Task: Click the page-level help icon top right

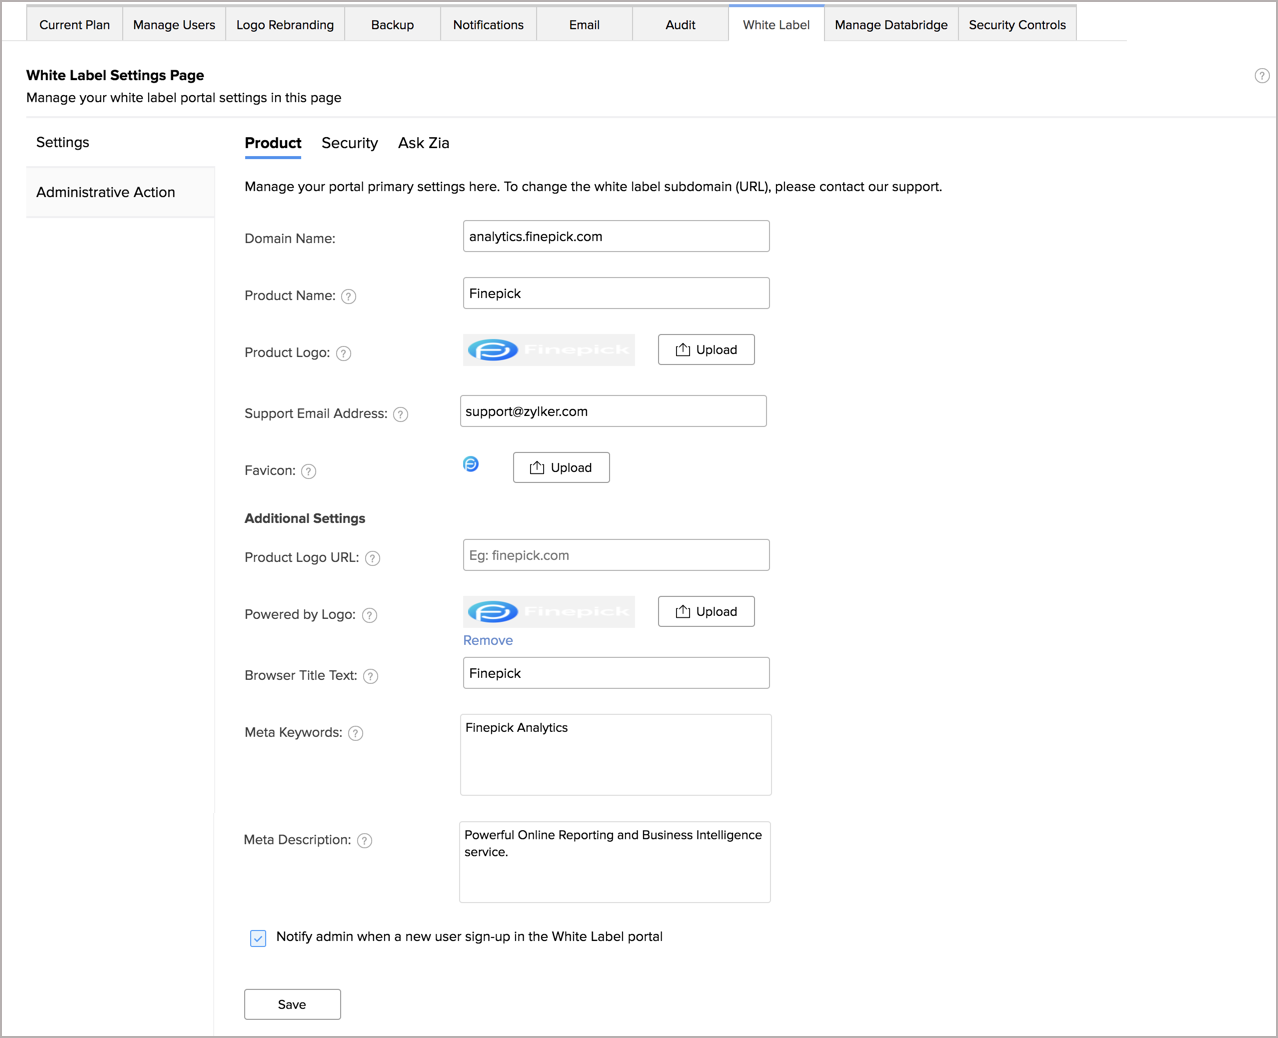Action: coord(1261,75)
